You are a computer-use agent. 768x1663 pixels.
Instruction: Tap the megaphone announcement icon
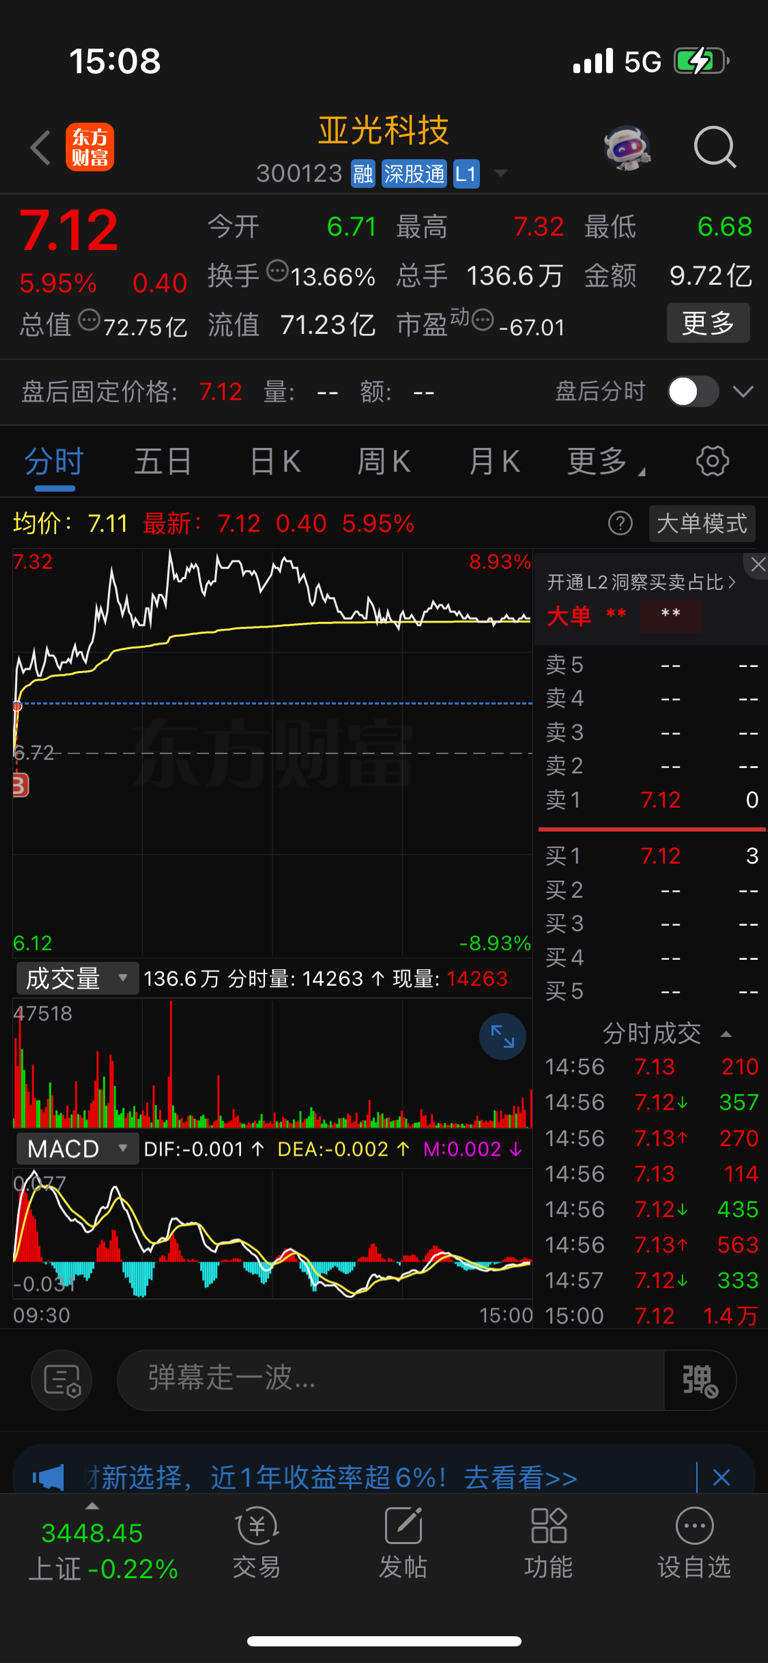point(48,1477)
